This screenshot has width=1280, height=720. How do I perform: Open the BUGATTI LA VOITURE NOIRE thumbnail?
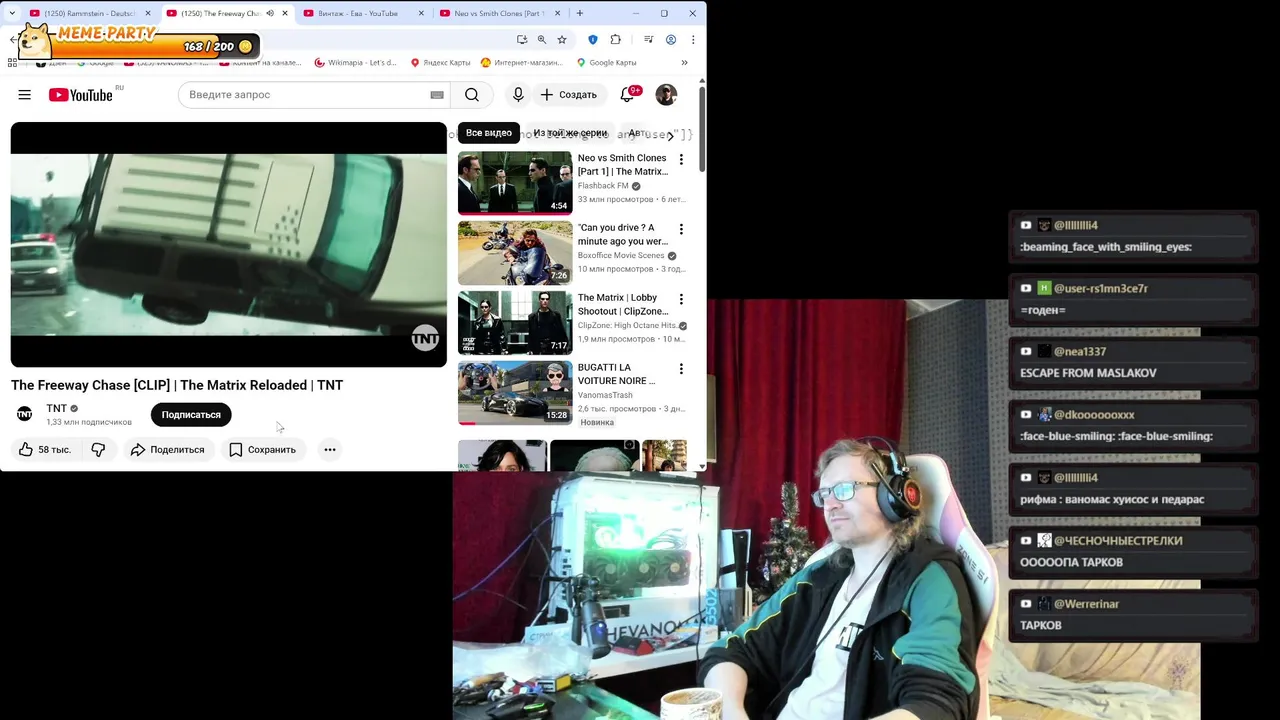point(515,393)
